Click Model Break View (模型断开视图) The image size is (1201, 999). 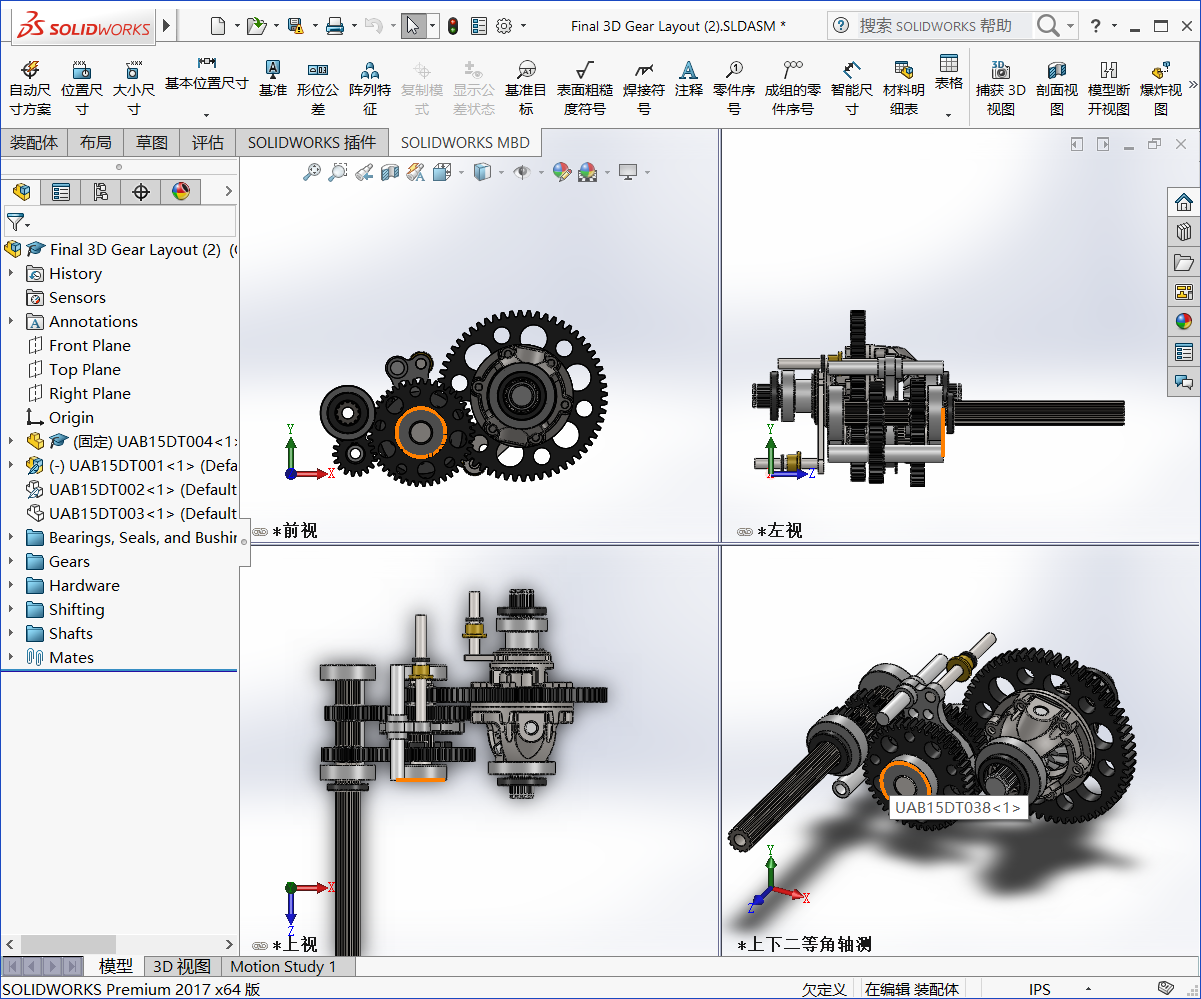click(x=1109, y=87)
